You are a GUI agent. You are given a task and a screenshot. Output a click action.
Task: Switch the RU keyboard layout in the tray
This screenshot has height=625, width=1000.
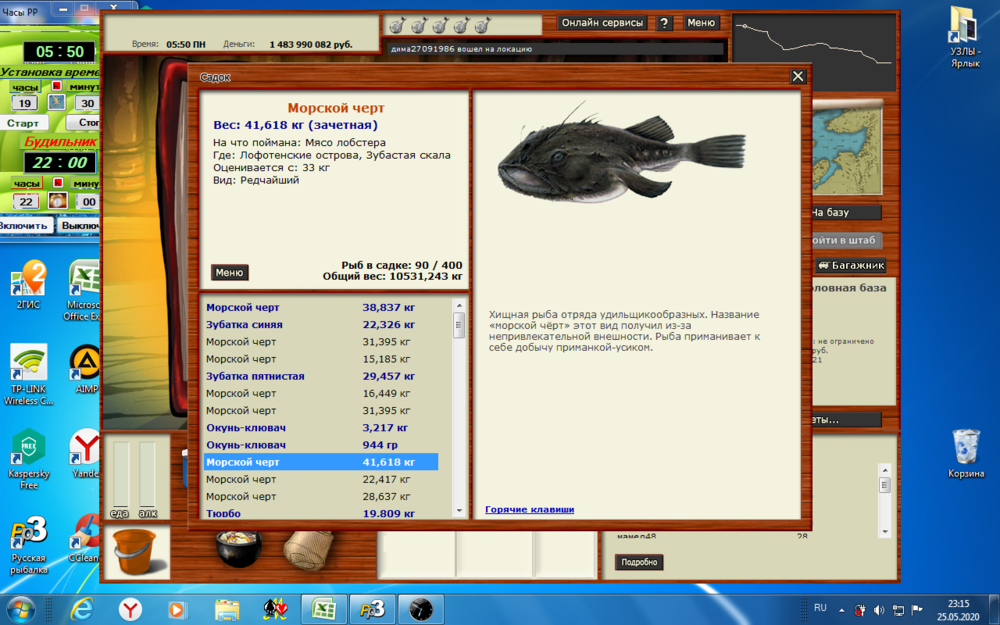(x=820, y=608)
